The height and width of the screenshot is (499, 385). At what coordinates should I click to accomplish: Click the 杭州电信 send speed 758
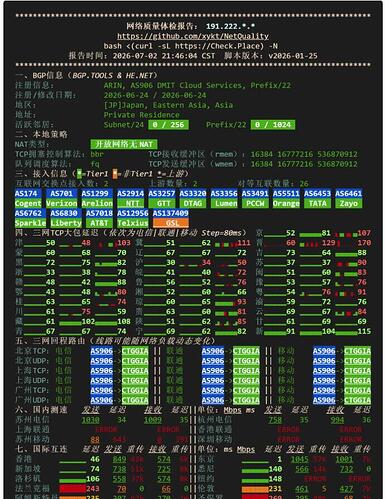click(x=275, y=420)
